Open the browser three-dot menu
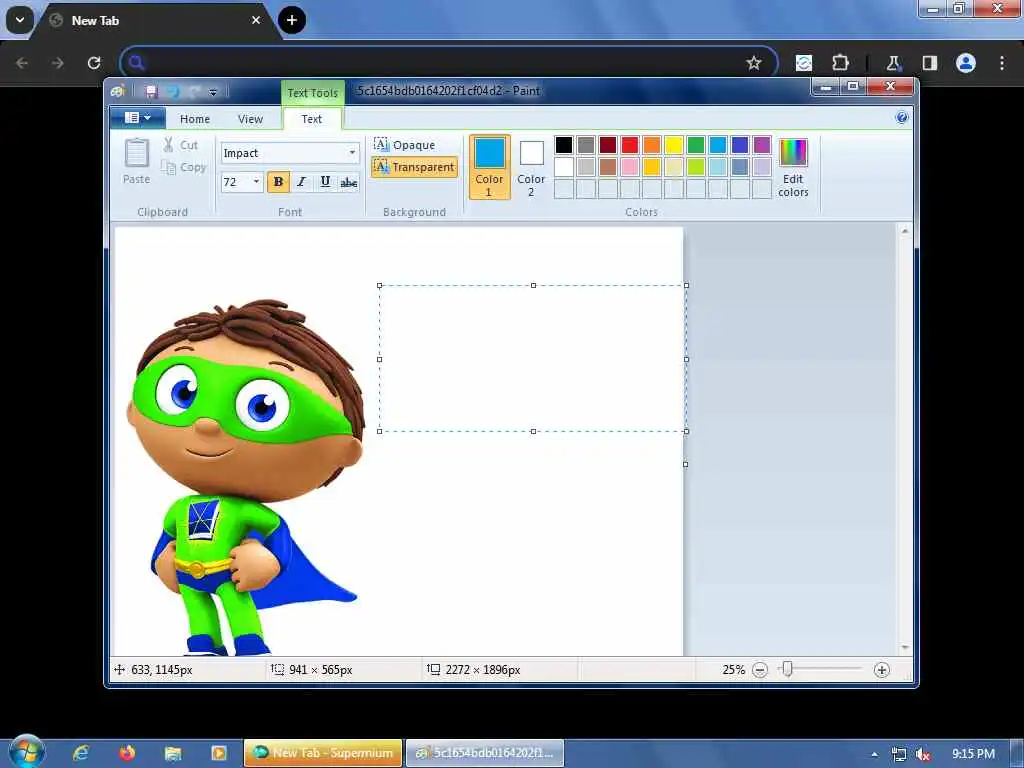 click(x=1002, y=63)
